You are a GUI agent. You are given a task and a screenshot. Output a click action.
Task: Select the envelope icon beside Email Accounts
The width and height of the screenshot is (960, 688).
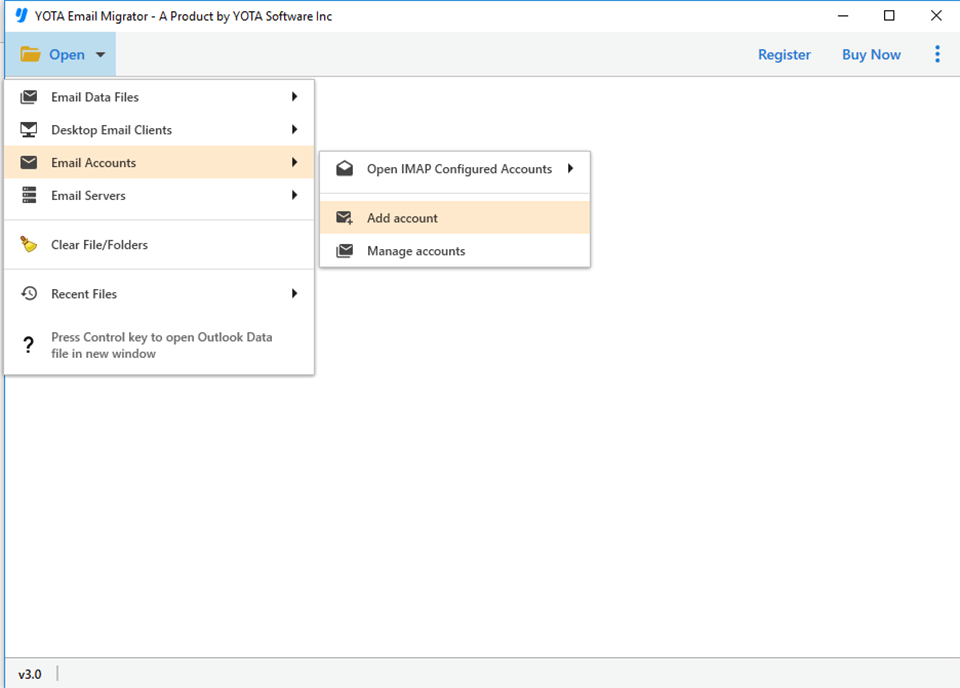click(x=28, y=162)
